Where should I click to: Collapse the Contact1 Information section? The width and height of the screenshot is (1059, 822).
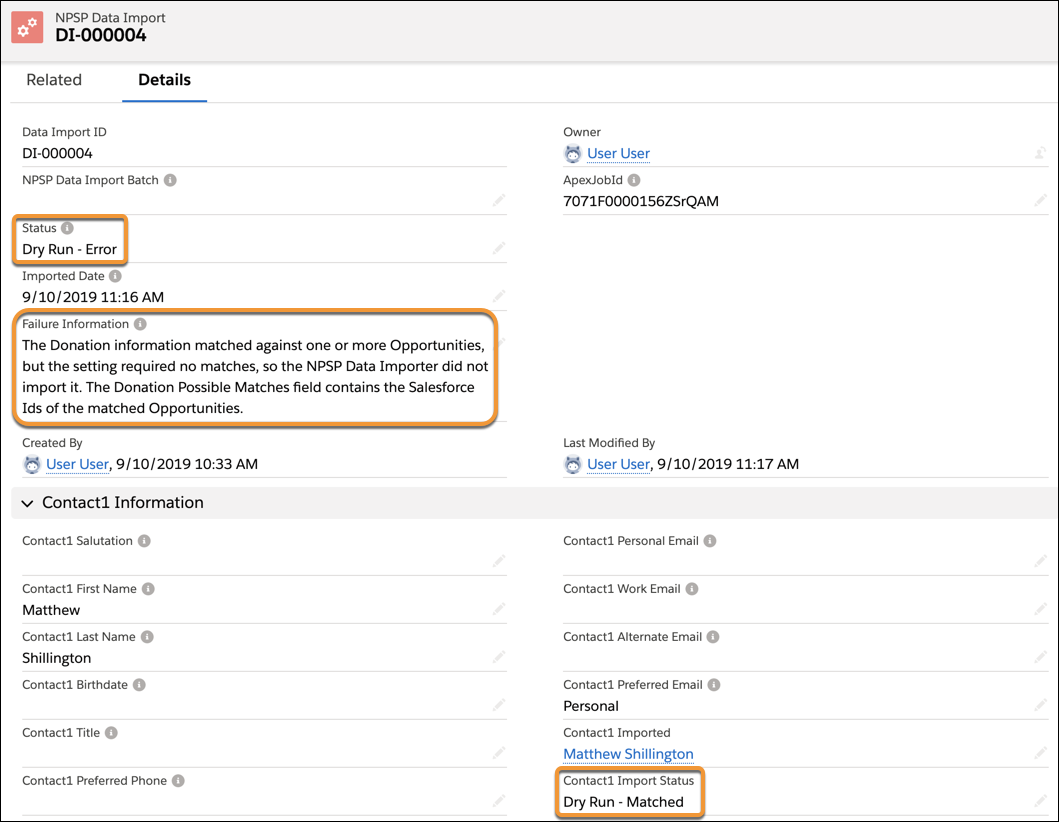[27, 503]
